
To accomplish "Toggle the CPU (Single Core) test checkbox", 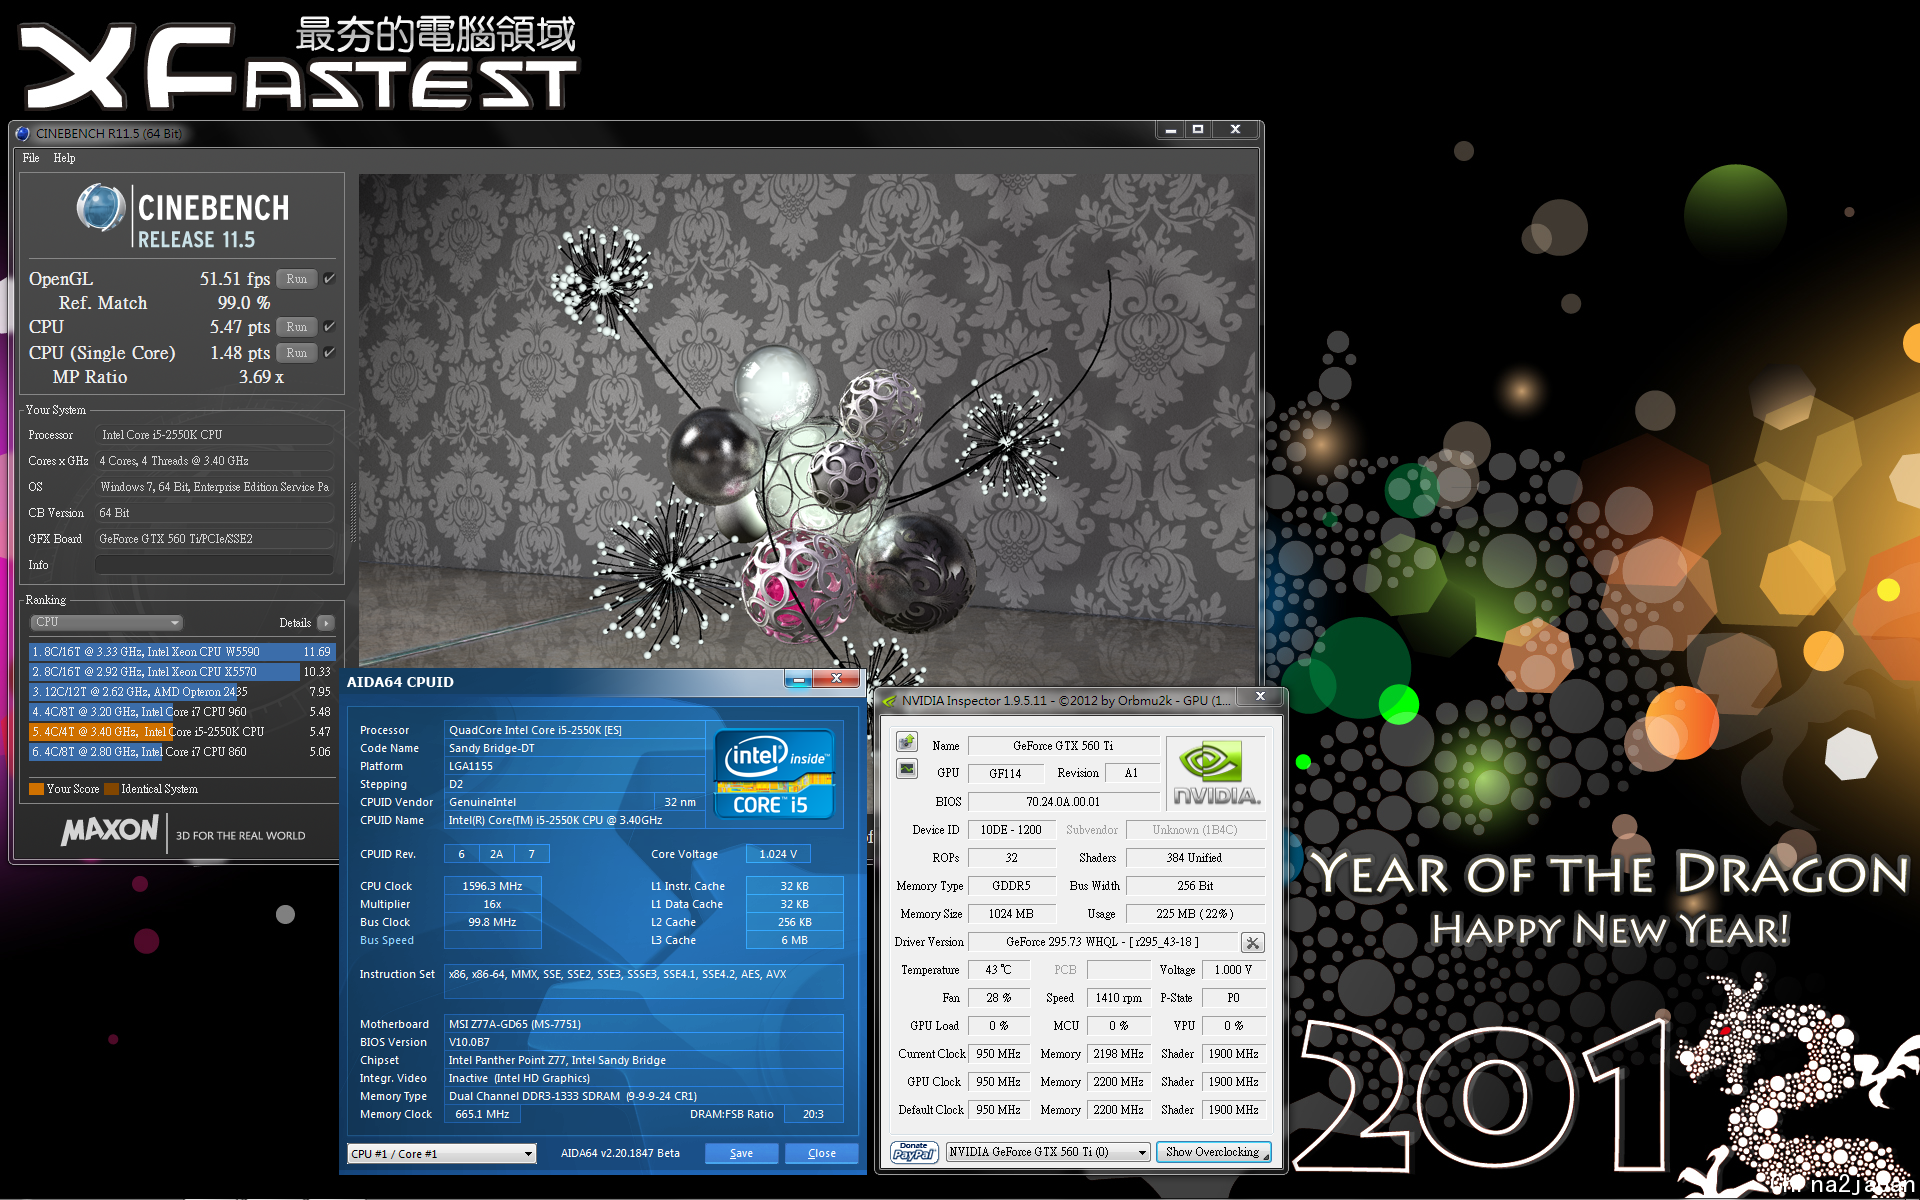I will [x=330, y=353].
